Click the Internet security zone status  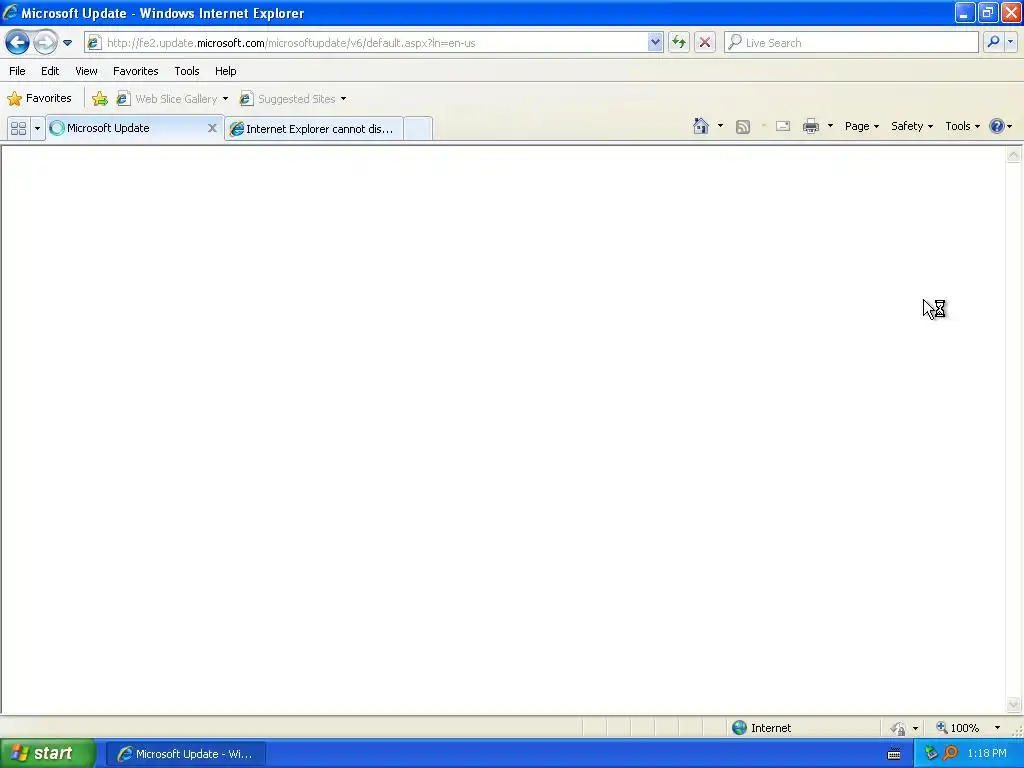(x=761, y=728)
